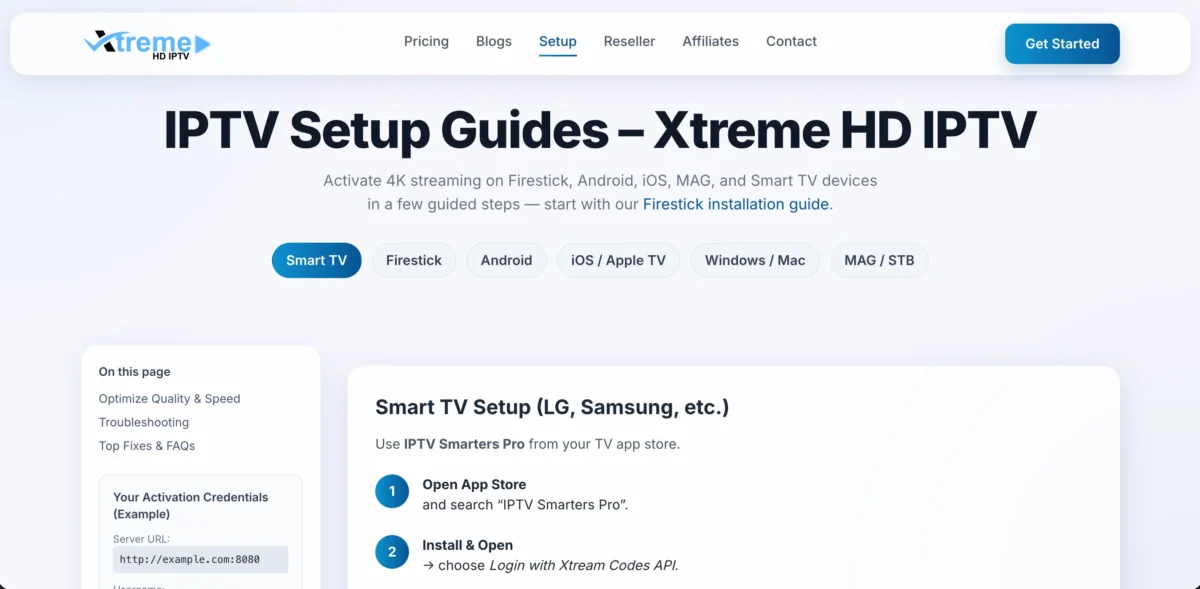Visit the Affiliates page
Viewport: 1200px width, 589px height.
tap(710, 41)
